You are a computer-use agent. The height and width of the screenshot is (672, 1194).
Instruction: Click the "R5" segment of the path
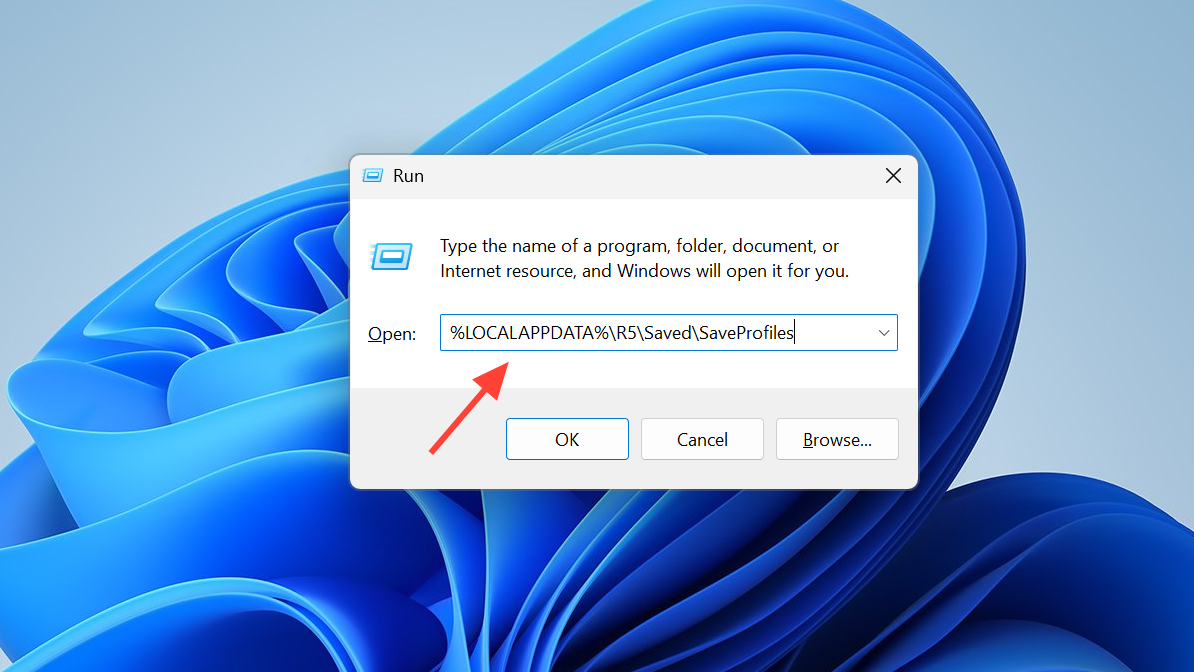tap(626, 333)
